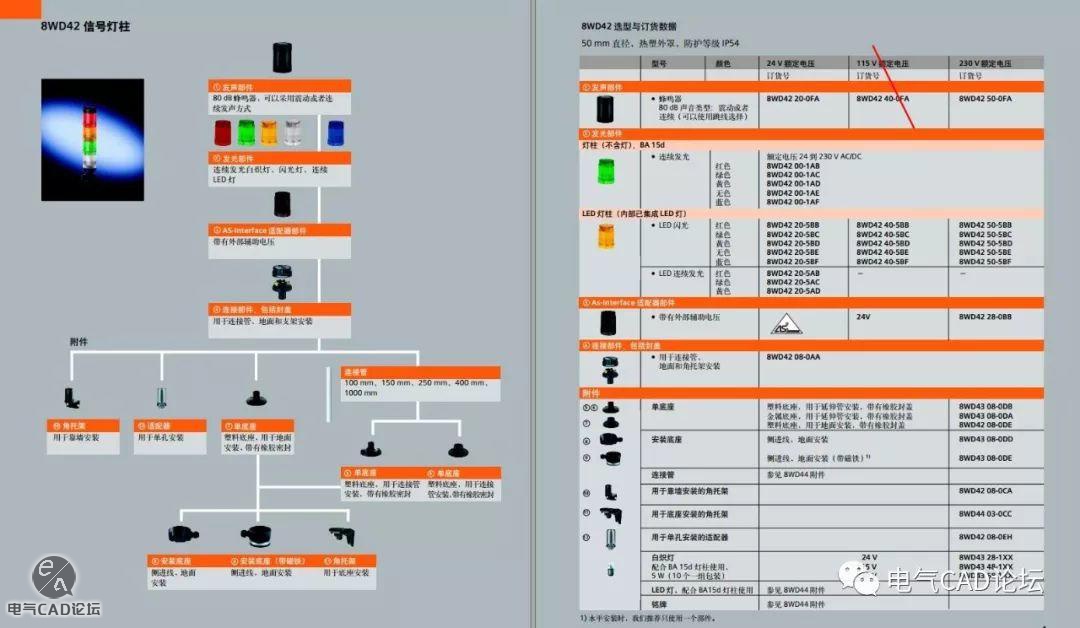Select order number 8WD42 00-1AF
The width and height of the screenshot is (1080, 628).
793,202
